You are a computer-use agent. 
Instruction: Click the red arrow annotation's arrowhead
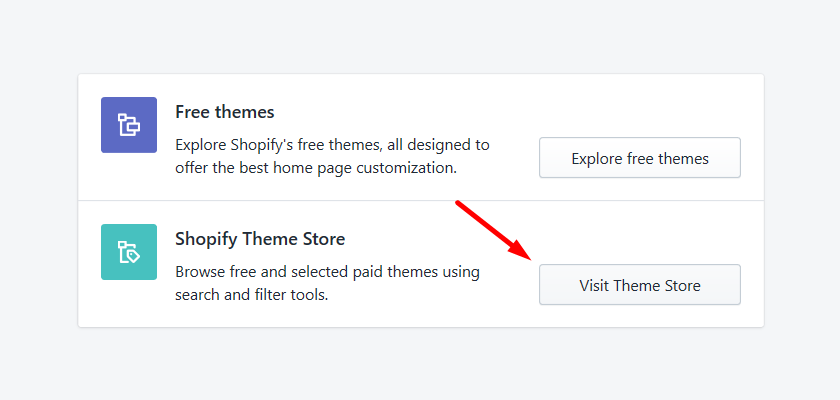pos(519,250)
